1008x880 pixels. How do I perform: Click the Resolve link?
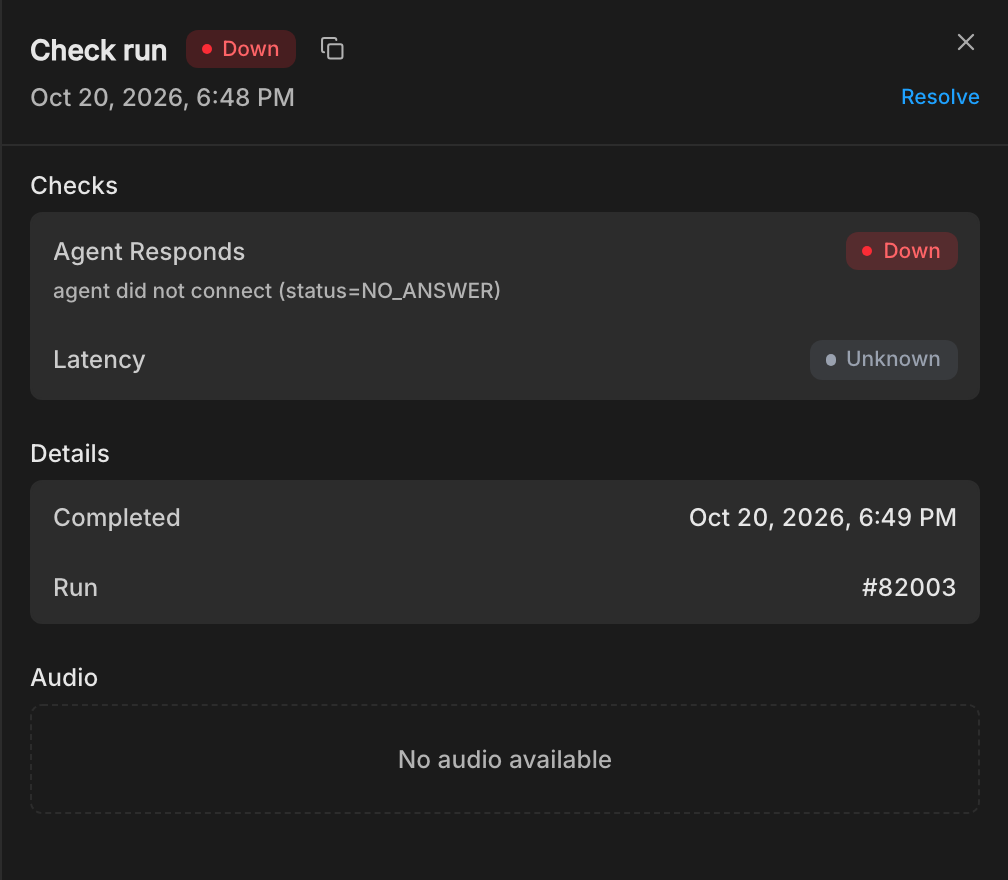[x=940, y=97]
